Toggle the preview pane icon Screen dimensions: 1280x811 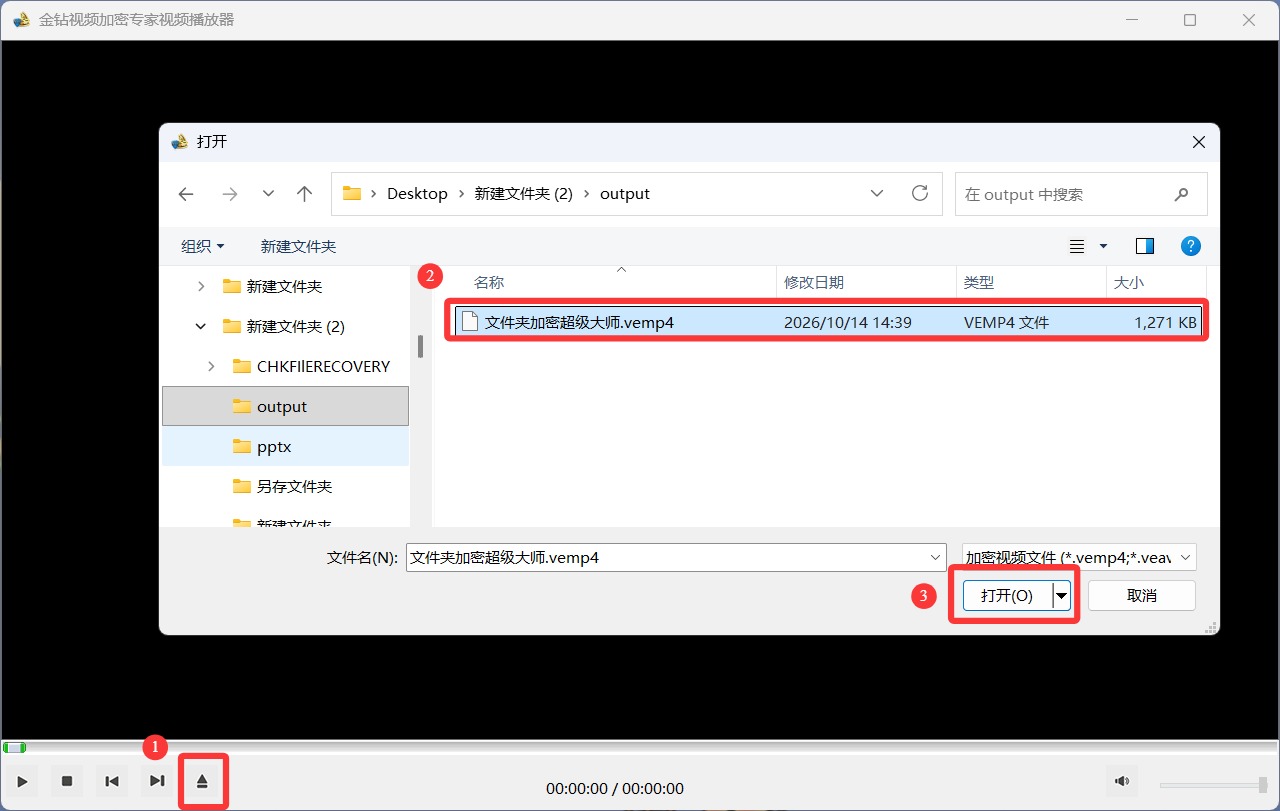(x=1145, y=246)
